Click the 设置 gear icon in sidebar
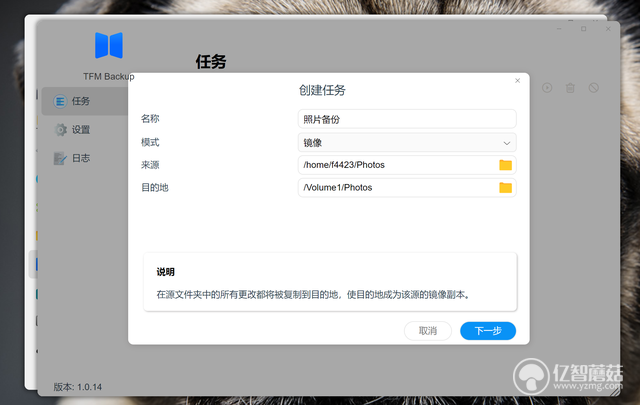Viewport: 640px width, 405px height. [x=60, y=130]
